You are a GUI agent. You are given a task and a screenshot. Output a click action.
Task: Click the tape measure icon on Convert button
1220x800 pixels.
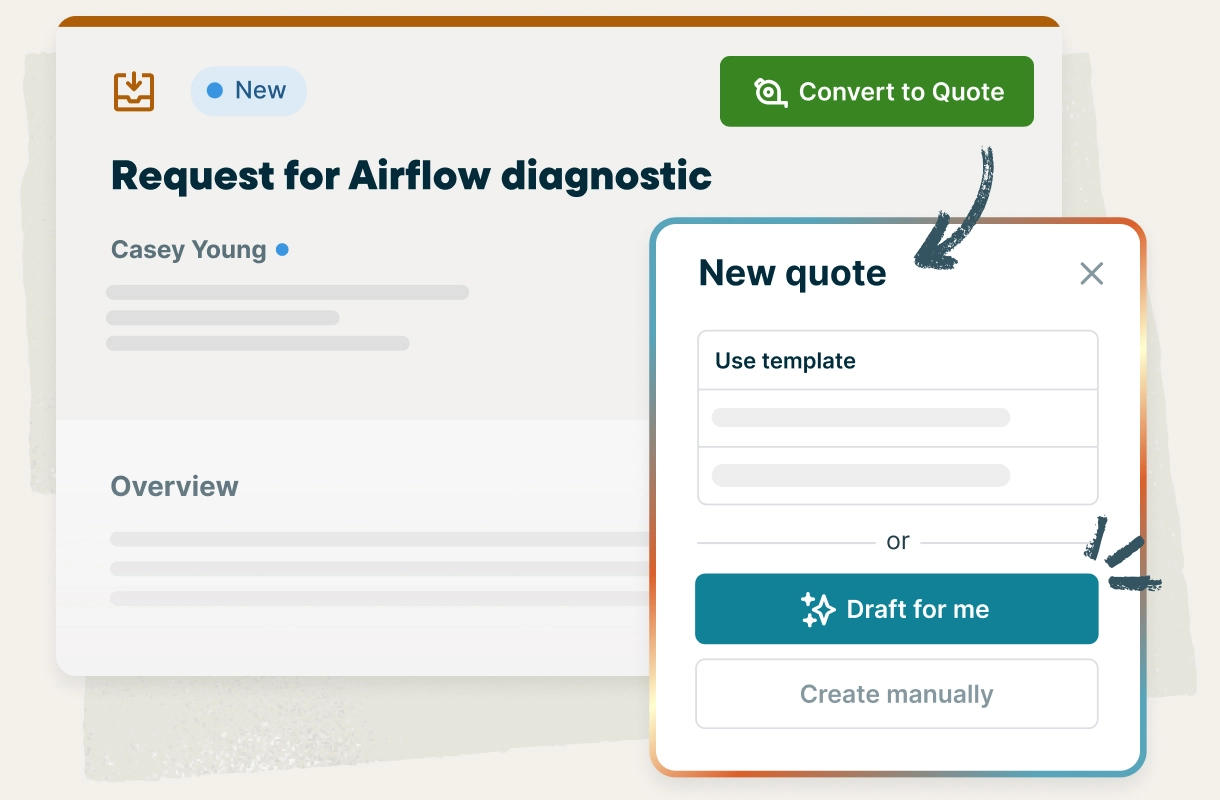769,92
